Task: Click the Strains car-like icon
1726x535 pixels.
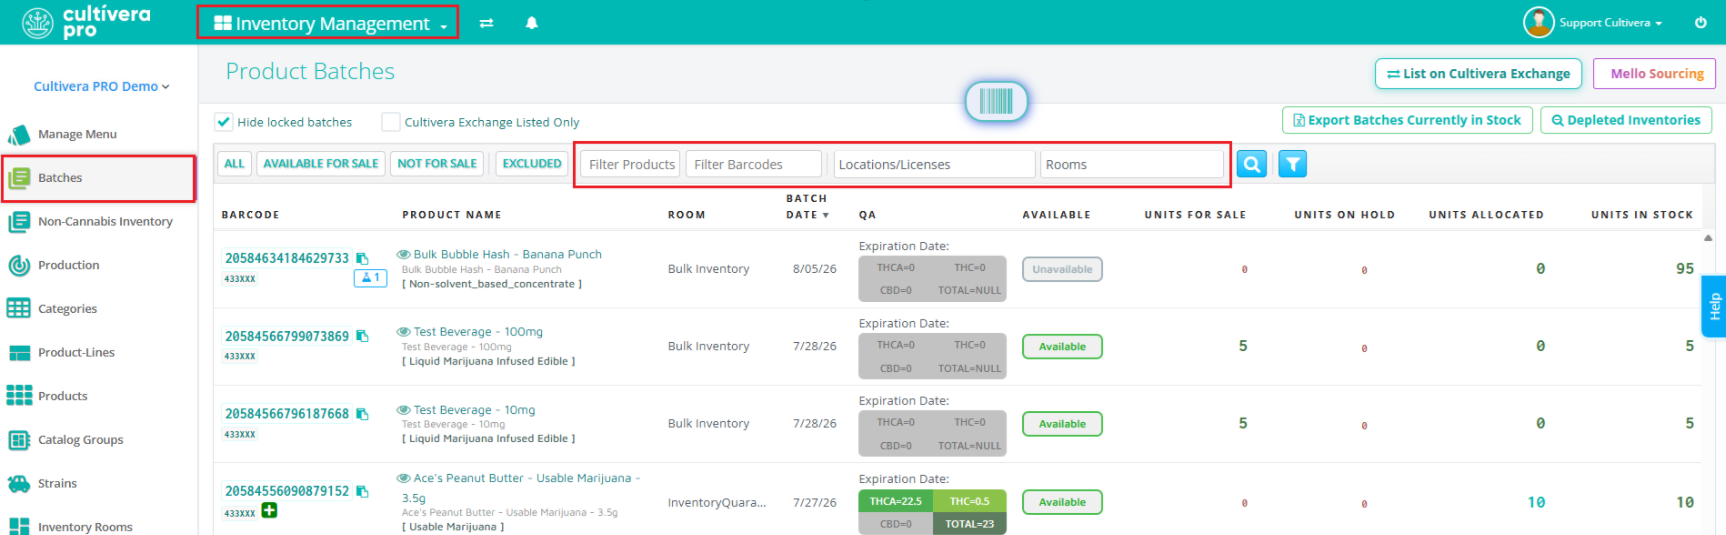Action: tap(19, 484)
